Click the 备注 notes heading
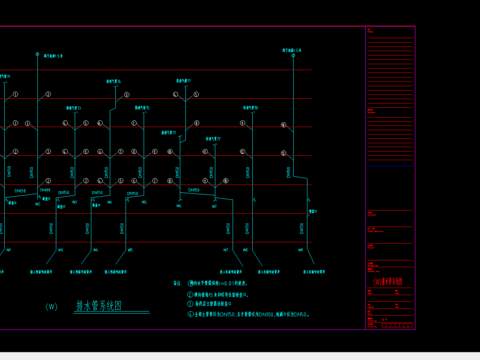 pyautogui.click(x=177, y=283)
